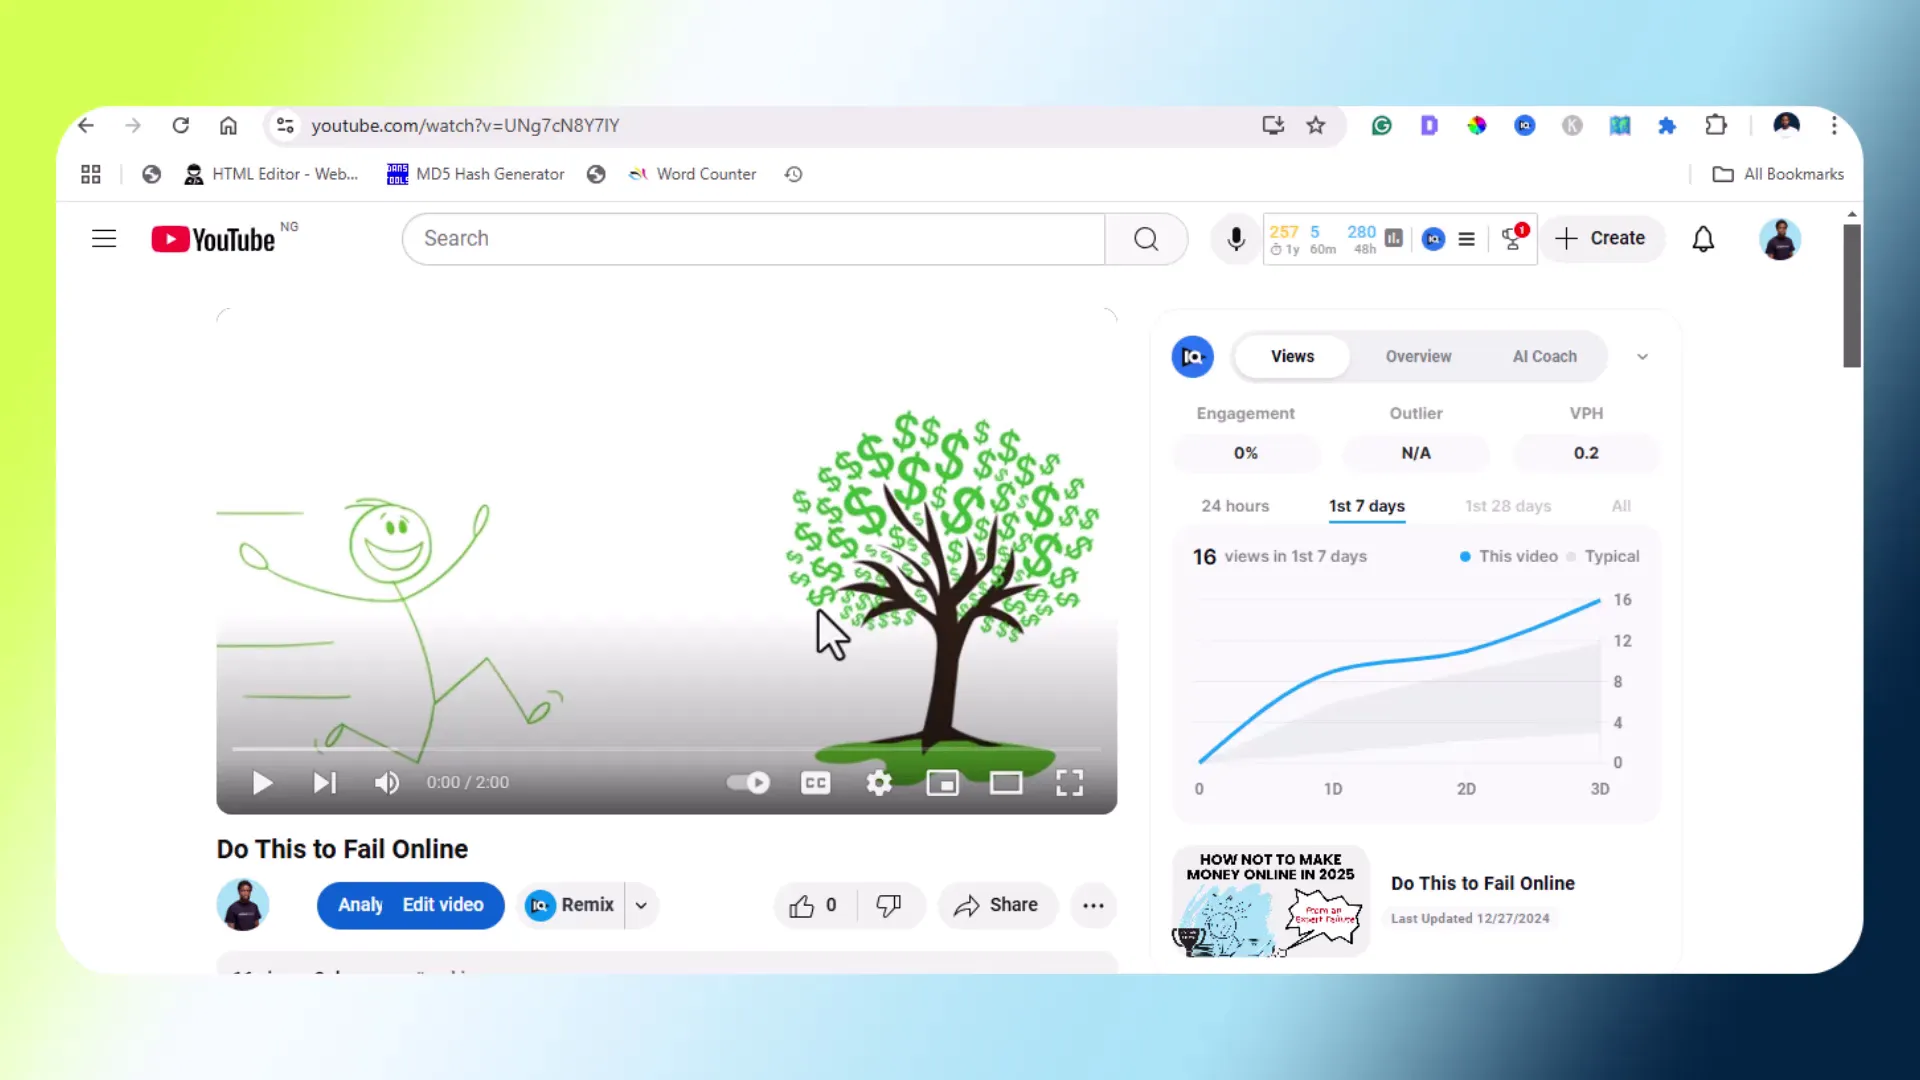Select the All range tab
This screenshot has height=1080, width=1920.
1621,507
